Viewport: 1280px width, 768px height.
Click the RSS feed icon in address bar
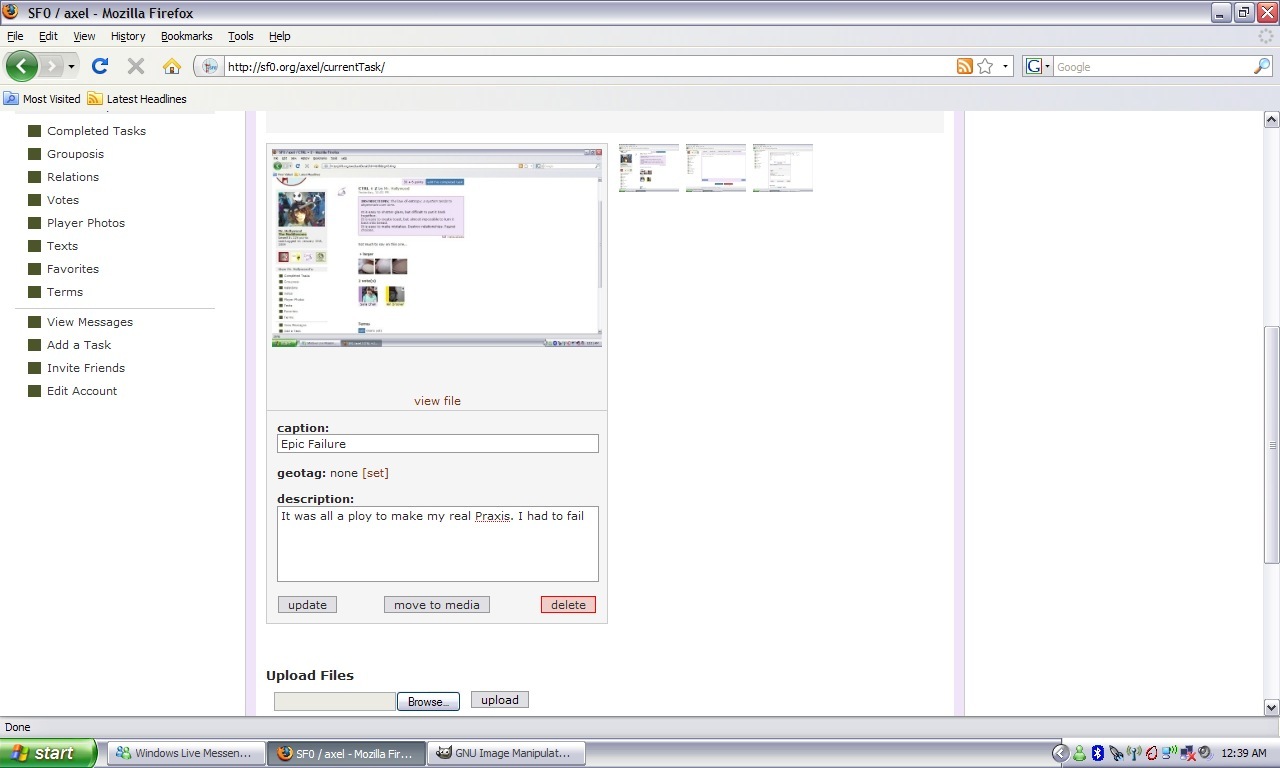(x=964, y=67)
